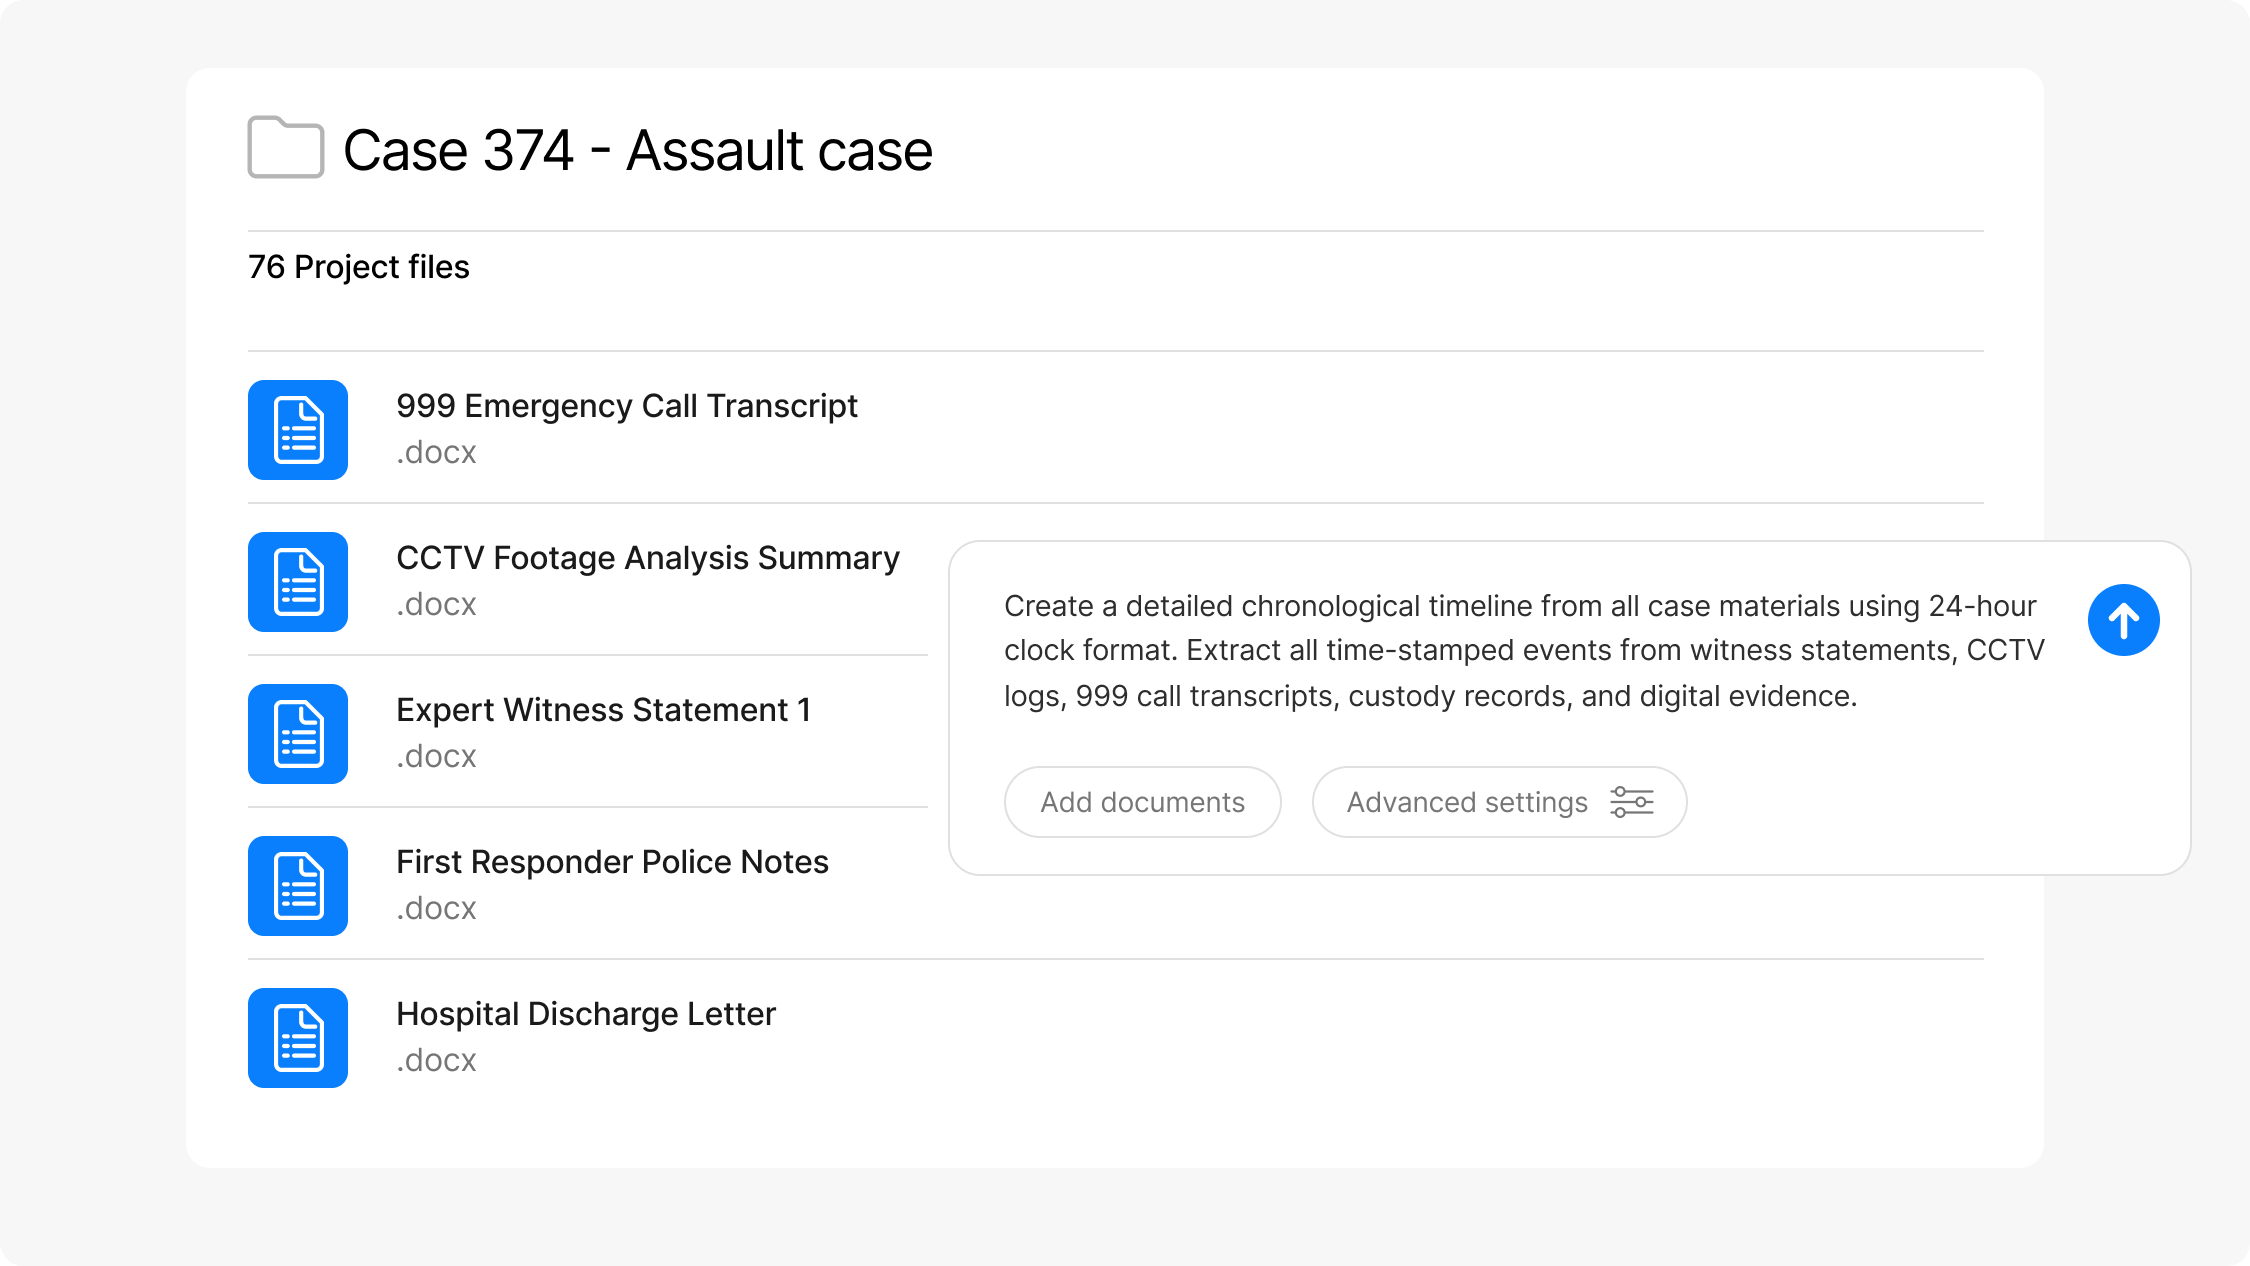Submit the prompt with the blue arrow button
The width and height of the screenshot is (2250, 1266).
[x=2123, y=620]
